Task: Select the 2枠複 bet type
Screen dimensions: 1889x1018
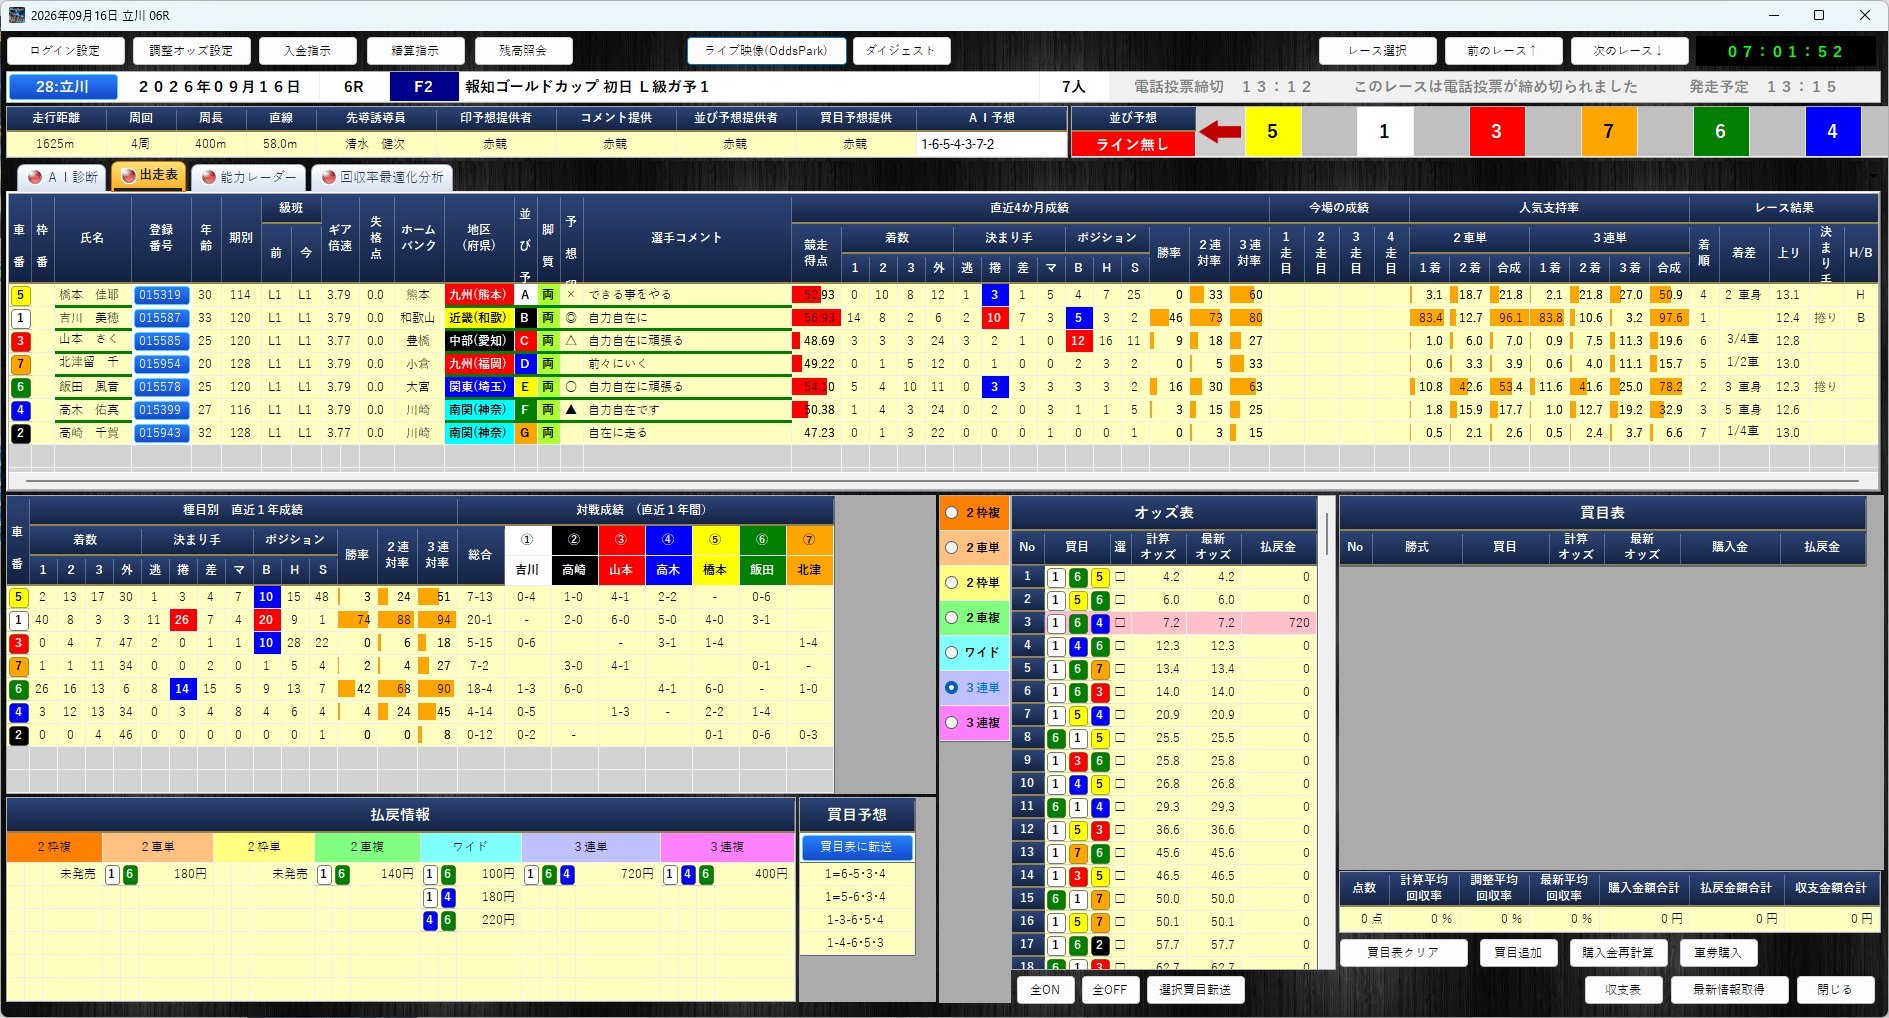Action: 974,513
